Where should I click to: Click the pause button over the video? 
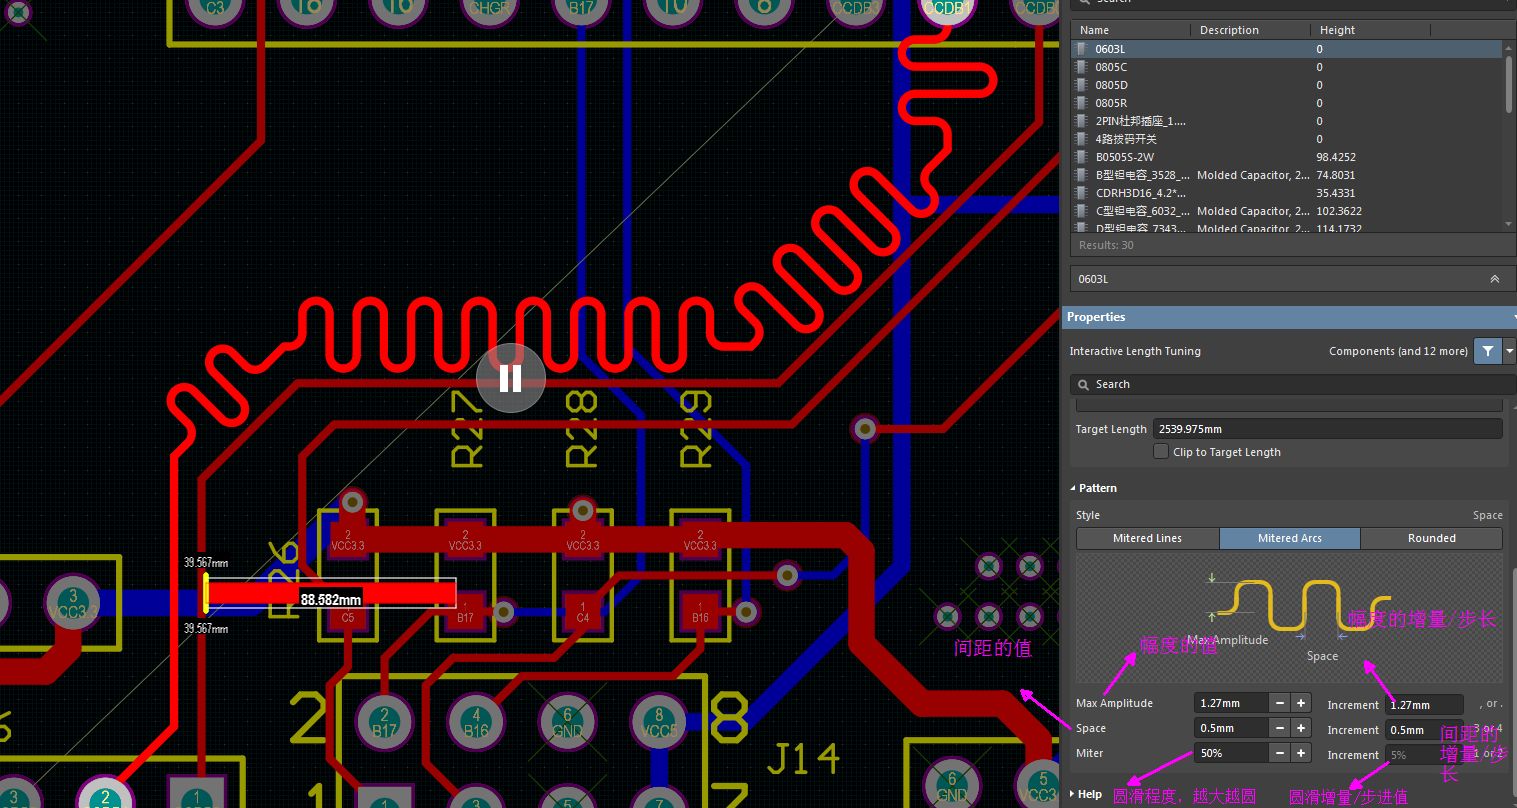click(x=510, y=378)
